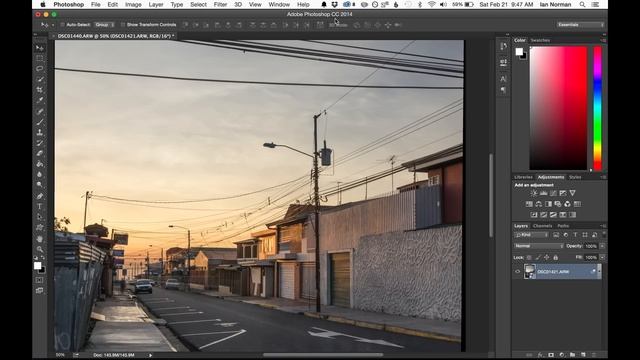Add a Channel Mixer adjustment
This screenshot has width=640, height=360.
567,204
